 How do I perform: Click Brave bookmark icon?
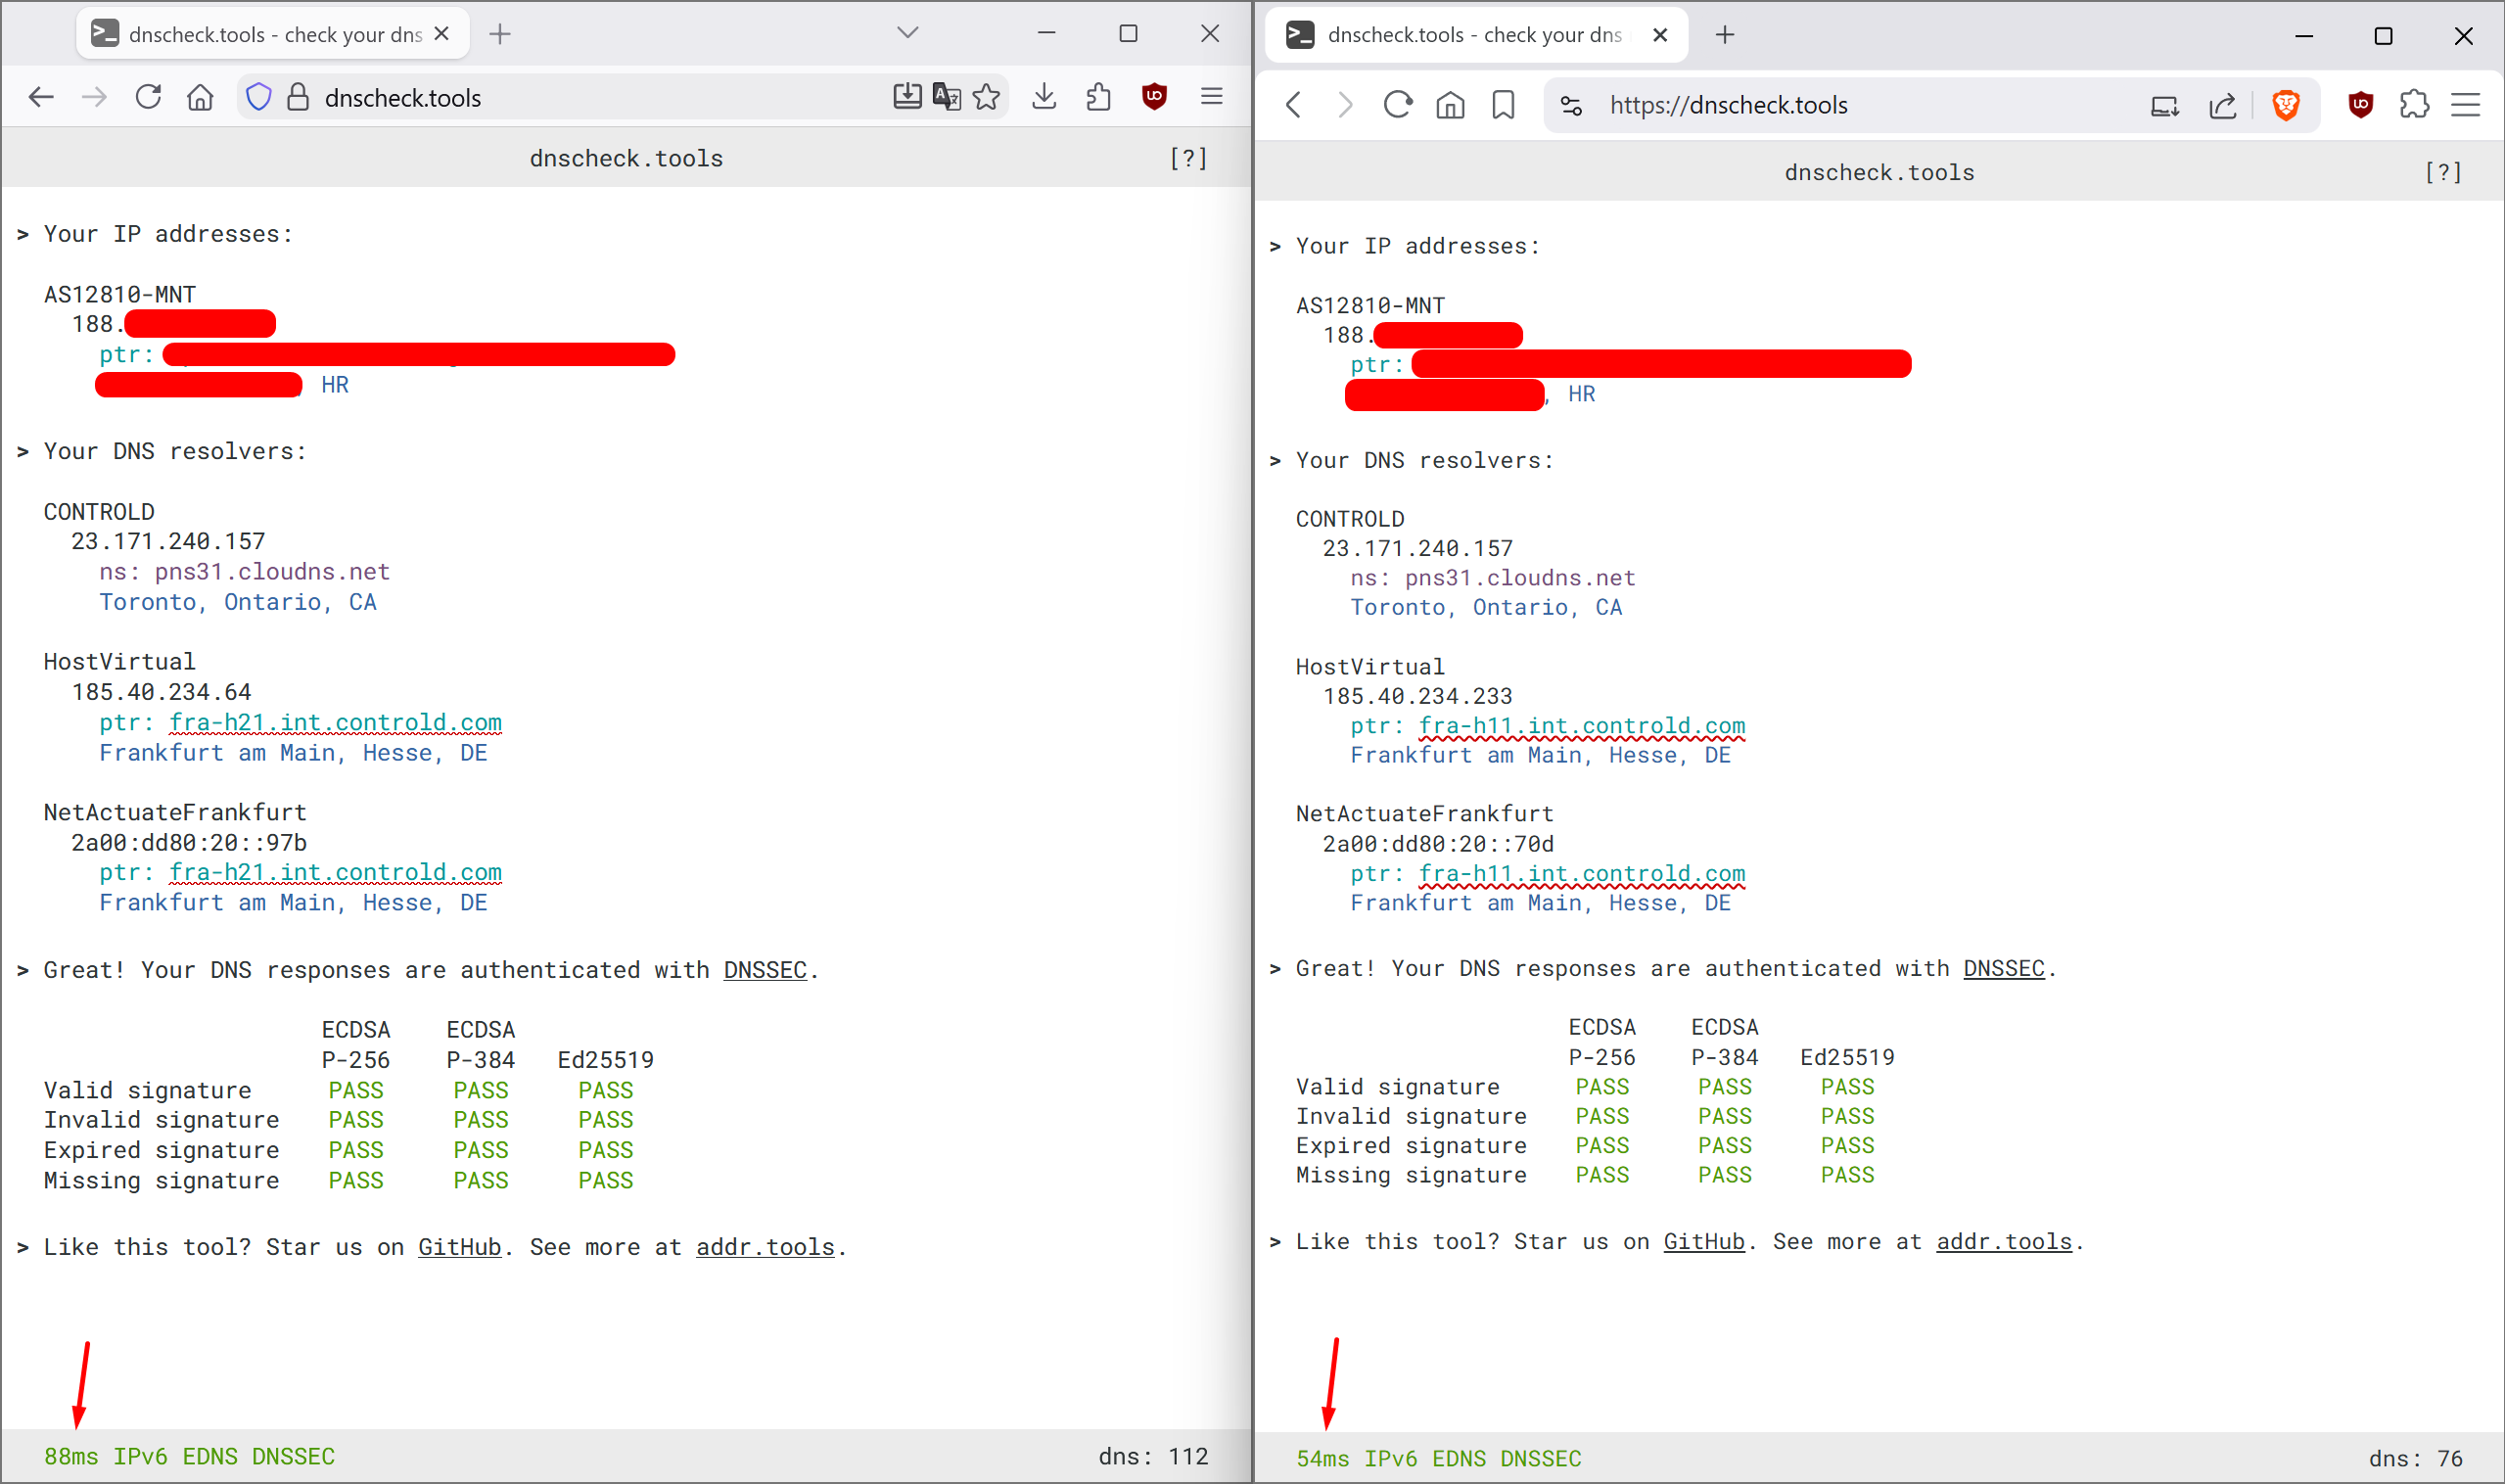[x=1503, y=105]
